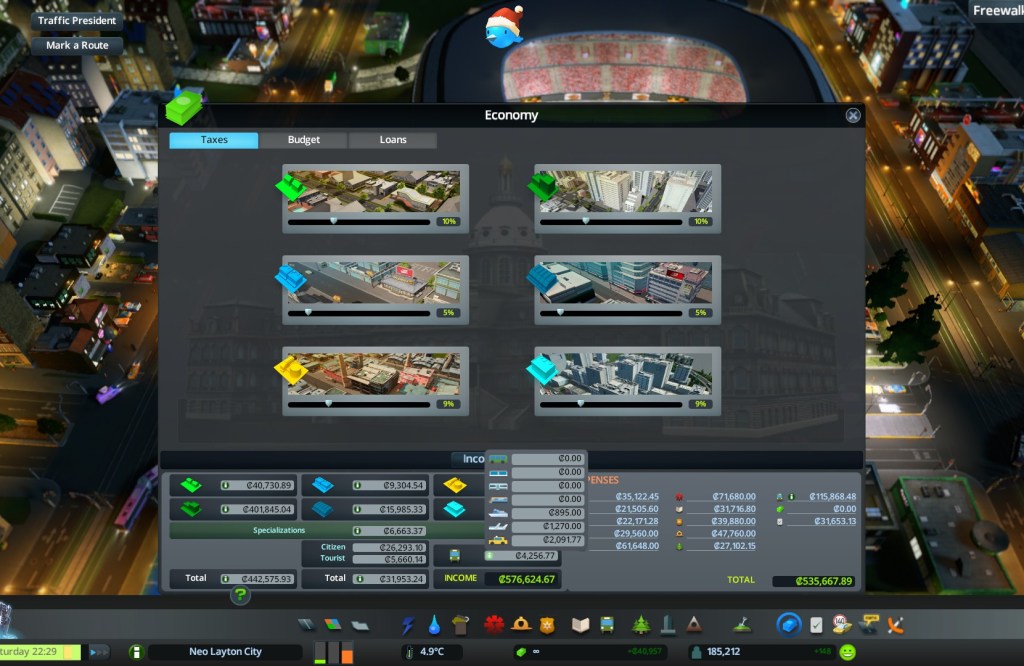Click the green question mark help icon

[x=241, y=595]
